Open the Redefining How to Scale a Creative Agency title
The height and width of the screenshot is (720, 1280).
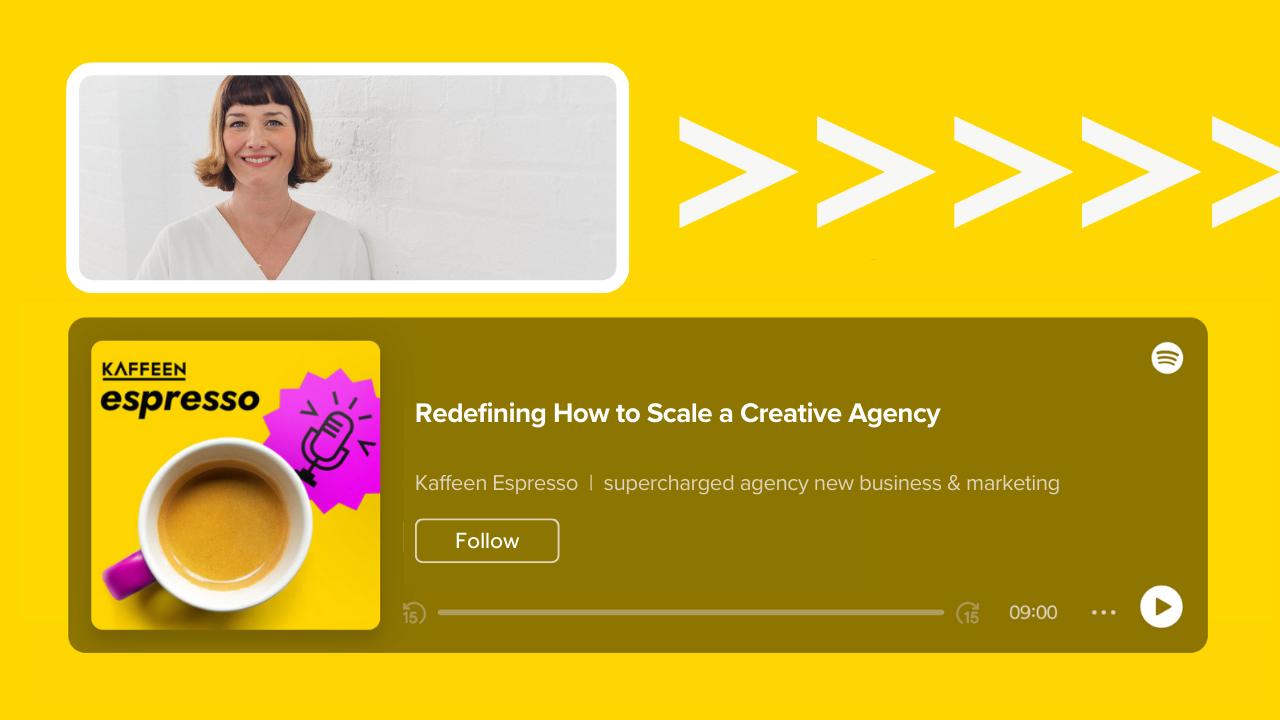click(x=678, y=413)
